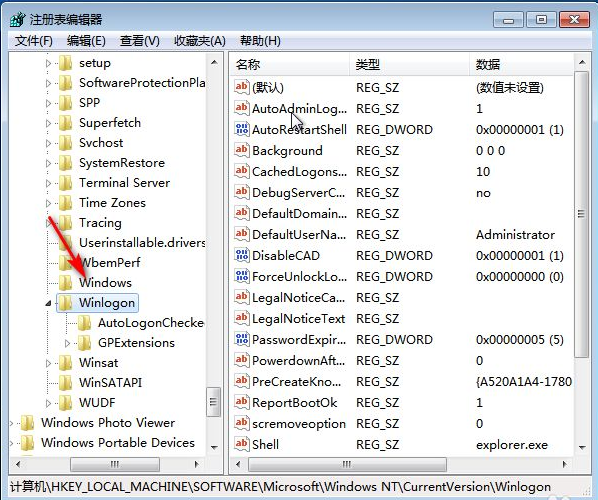Click the SPP folder icon
Image resolution: width=598 pixels, height=500 pixels.
66,103
